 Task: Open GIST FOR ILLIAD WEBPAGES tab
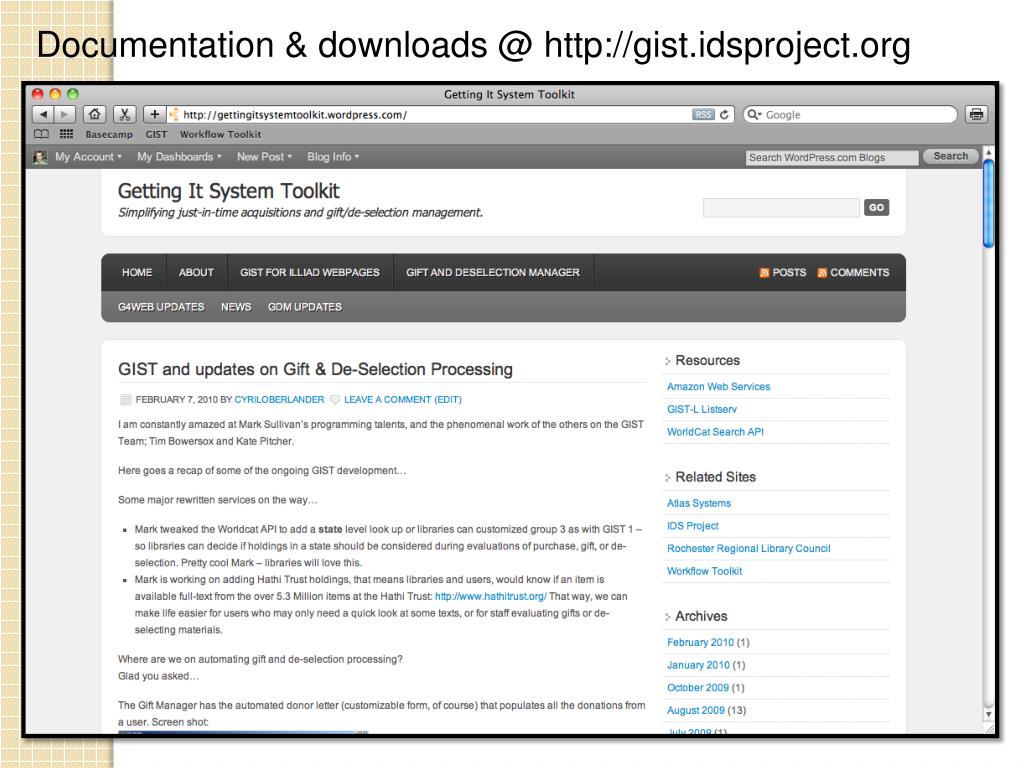310,272
